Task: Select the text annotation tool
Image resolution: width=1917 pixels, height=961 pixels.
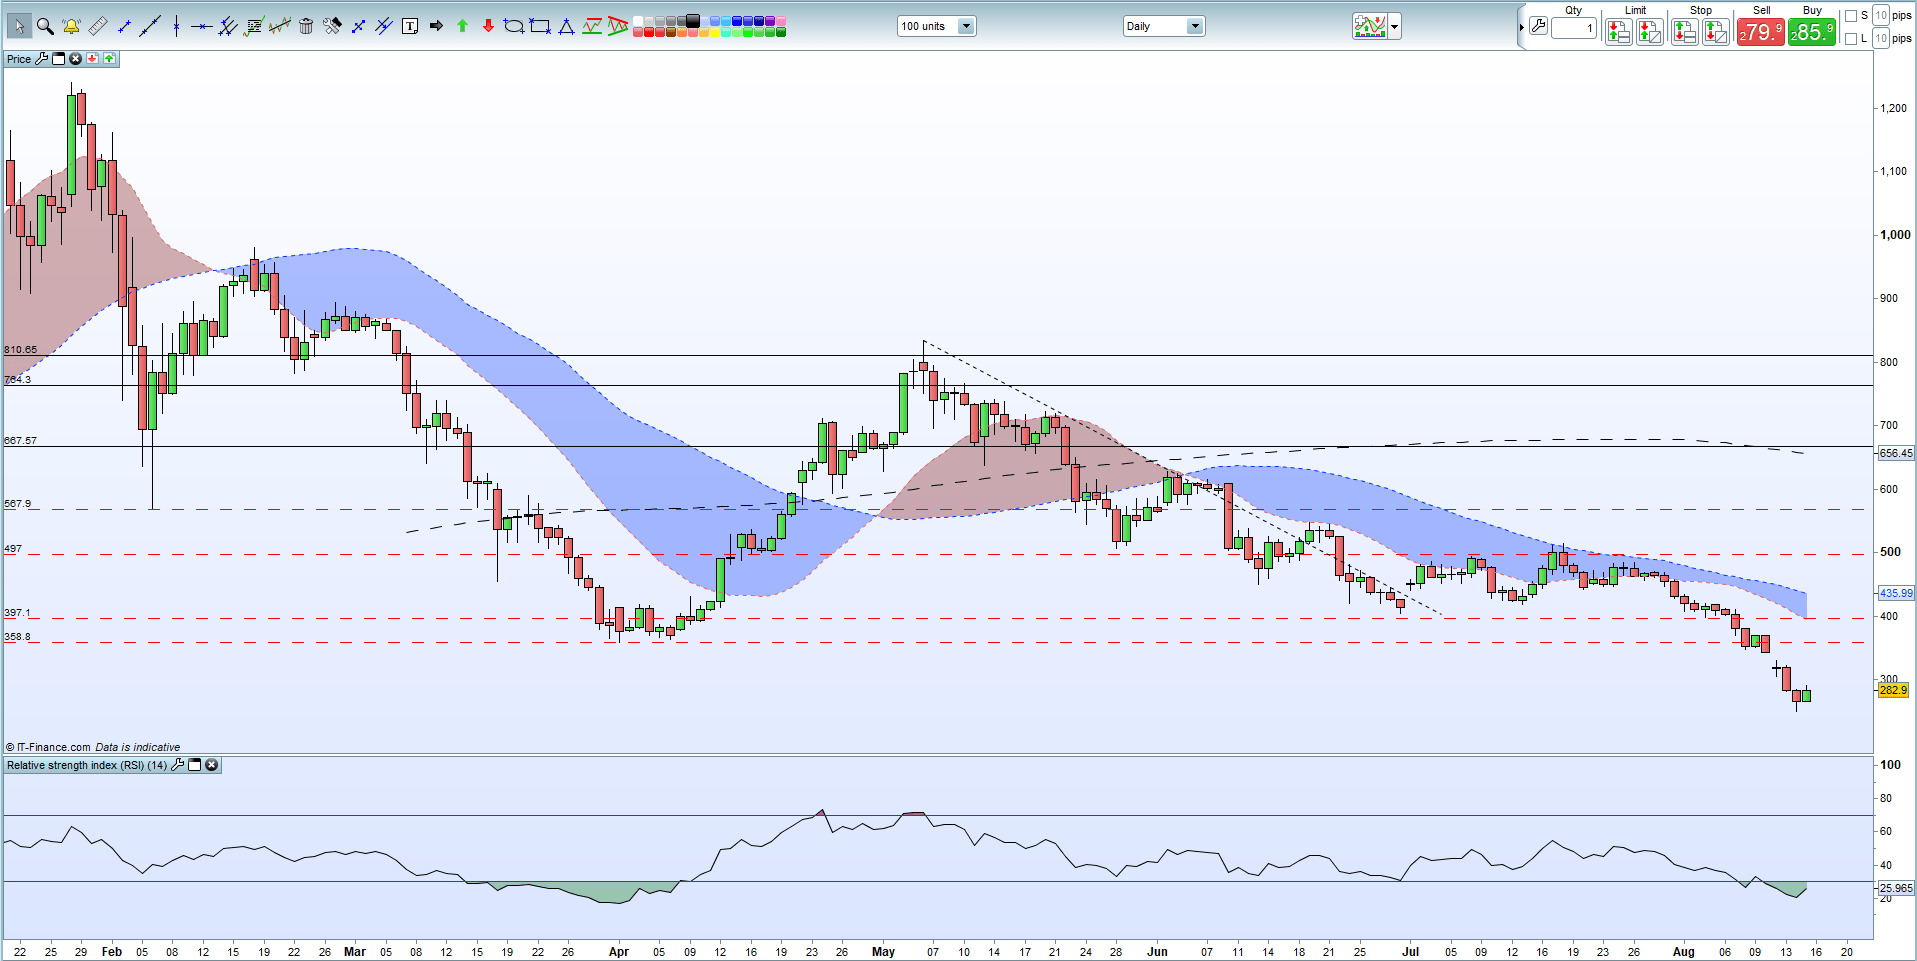Action: 410,26
